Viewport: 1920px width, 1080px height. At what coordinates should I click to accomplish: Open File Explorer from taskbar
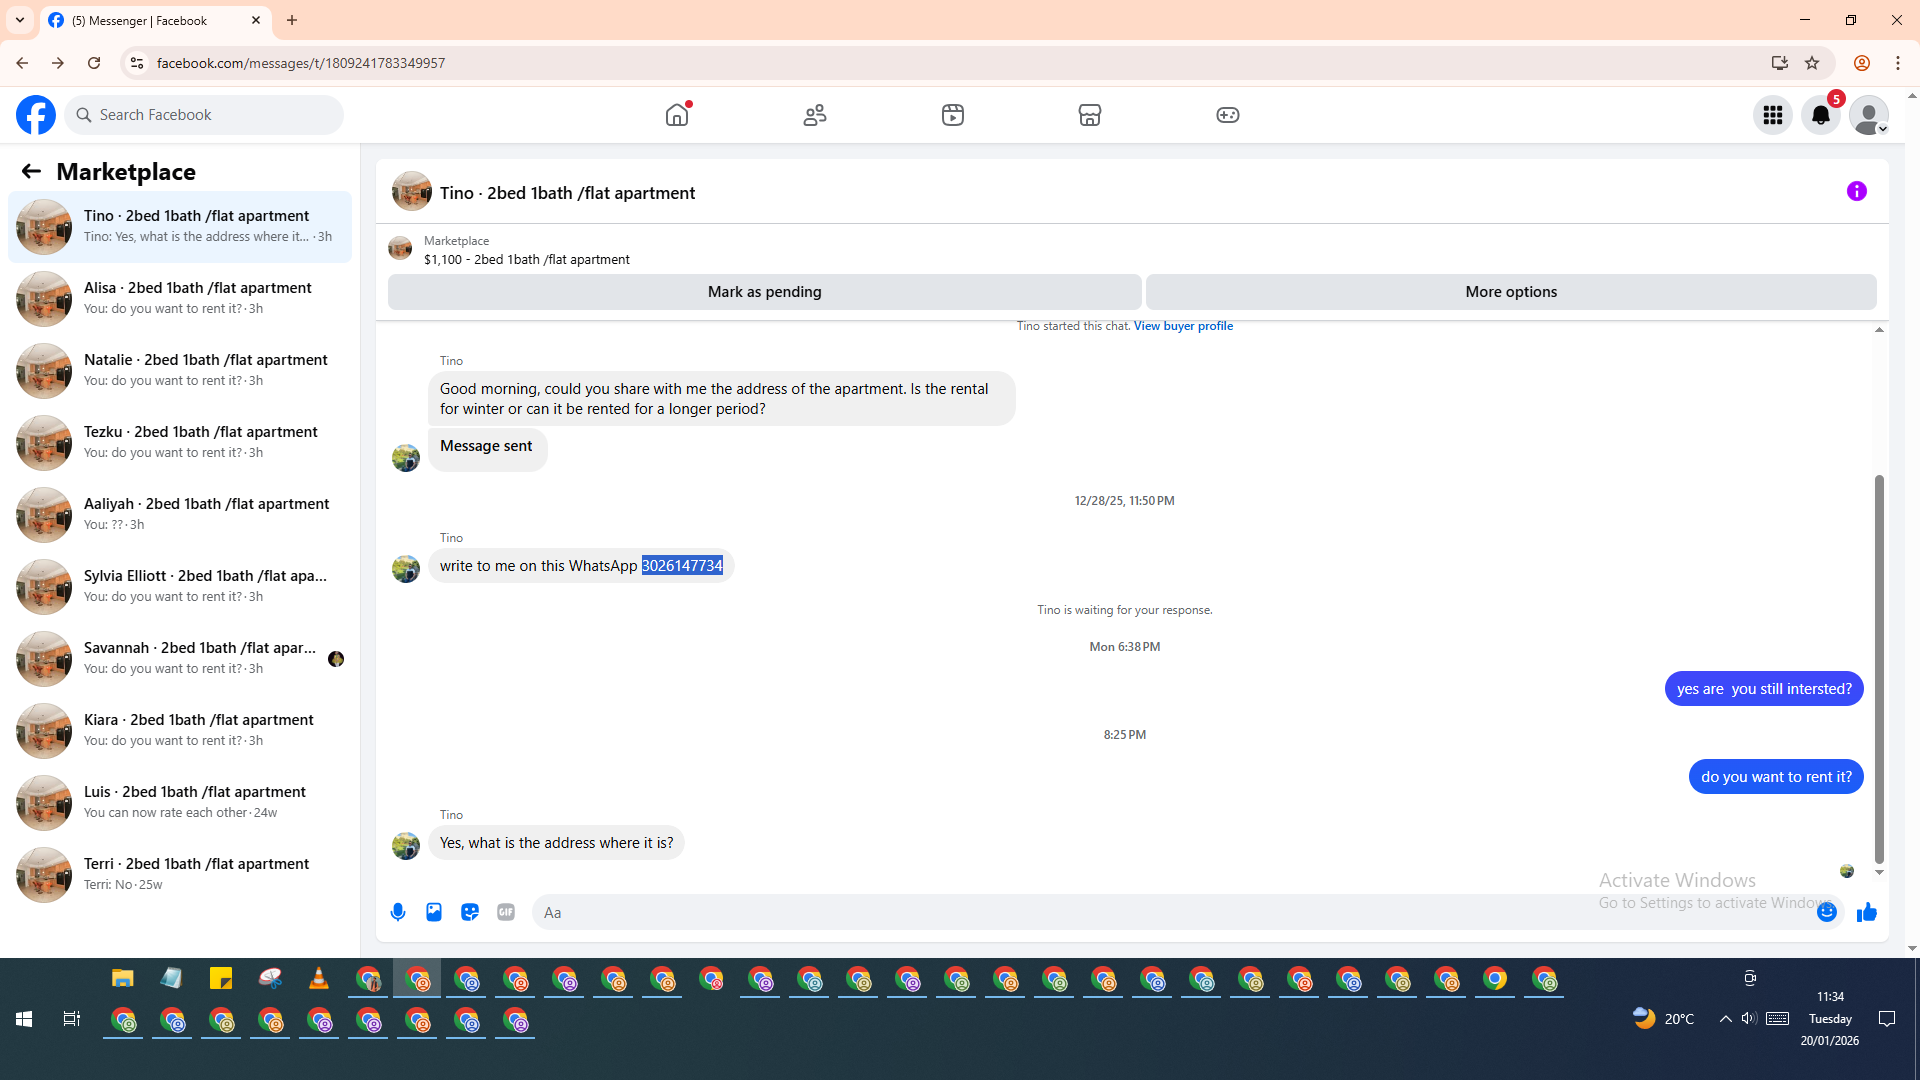pos(123,978)
